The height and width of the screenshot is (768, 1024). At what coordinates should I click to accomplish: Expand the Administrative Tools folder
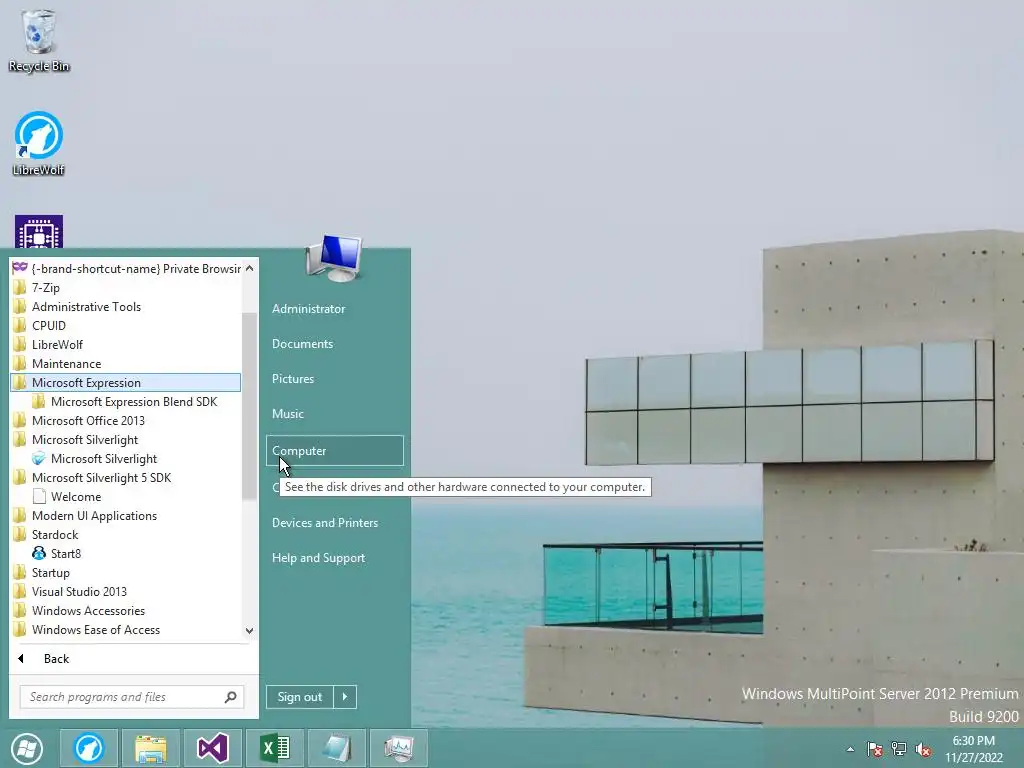126,306
